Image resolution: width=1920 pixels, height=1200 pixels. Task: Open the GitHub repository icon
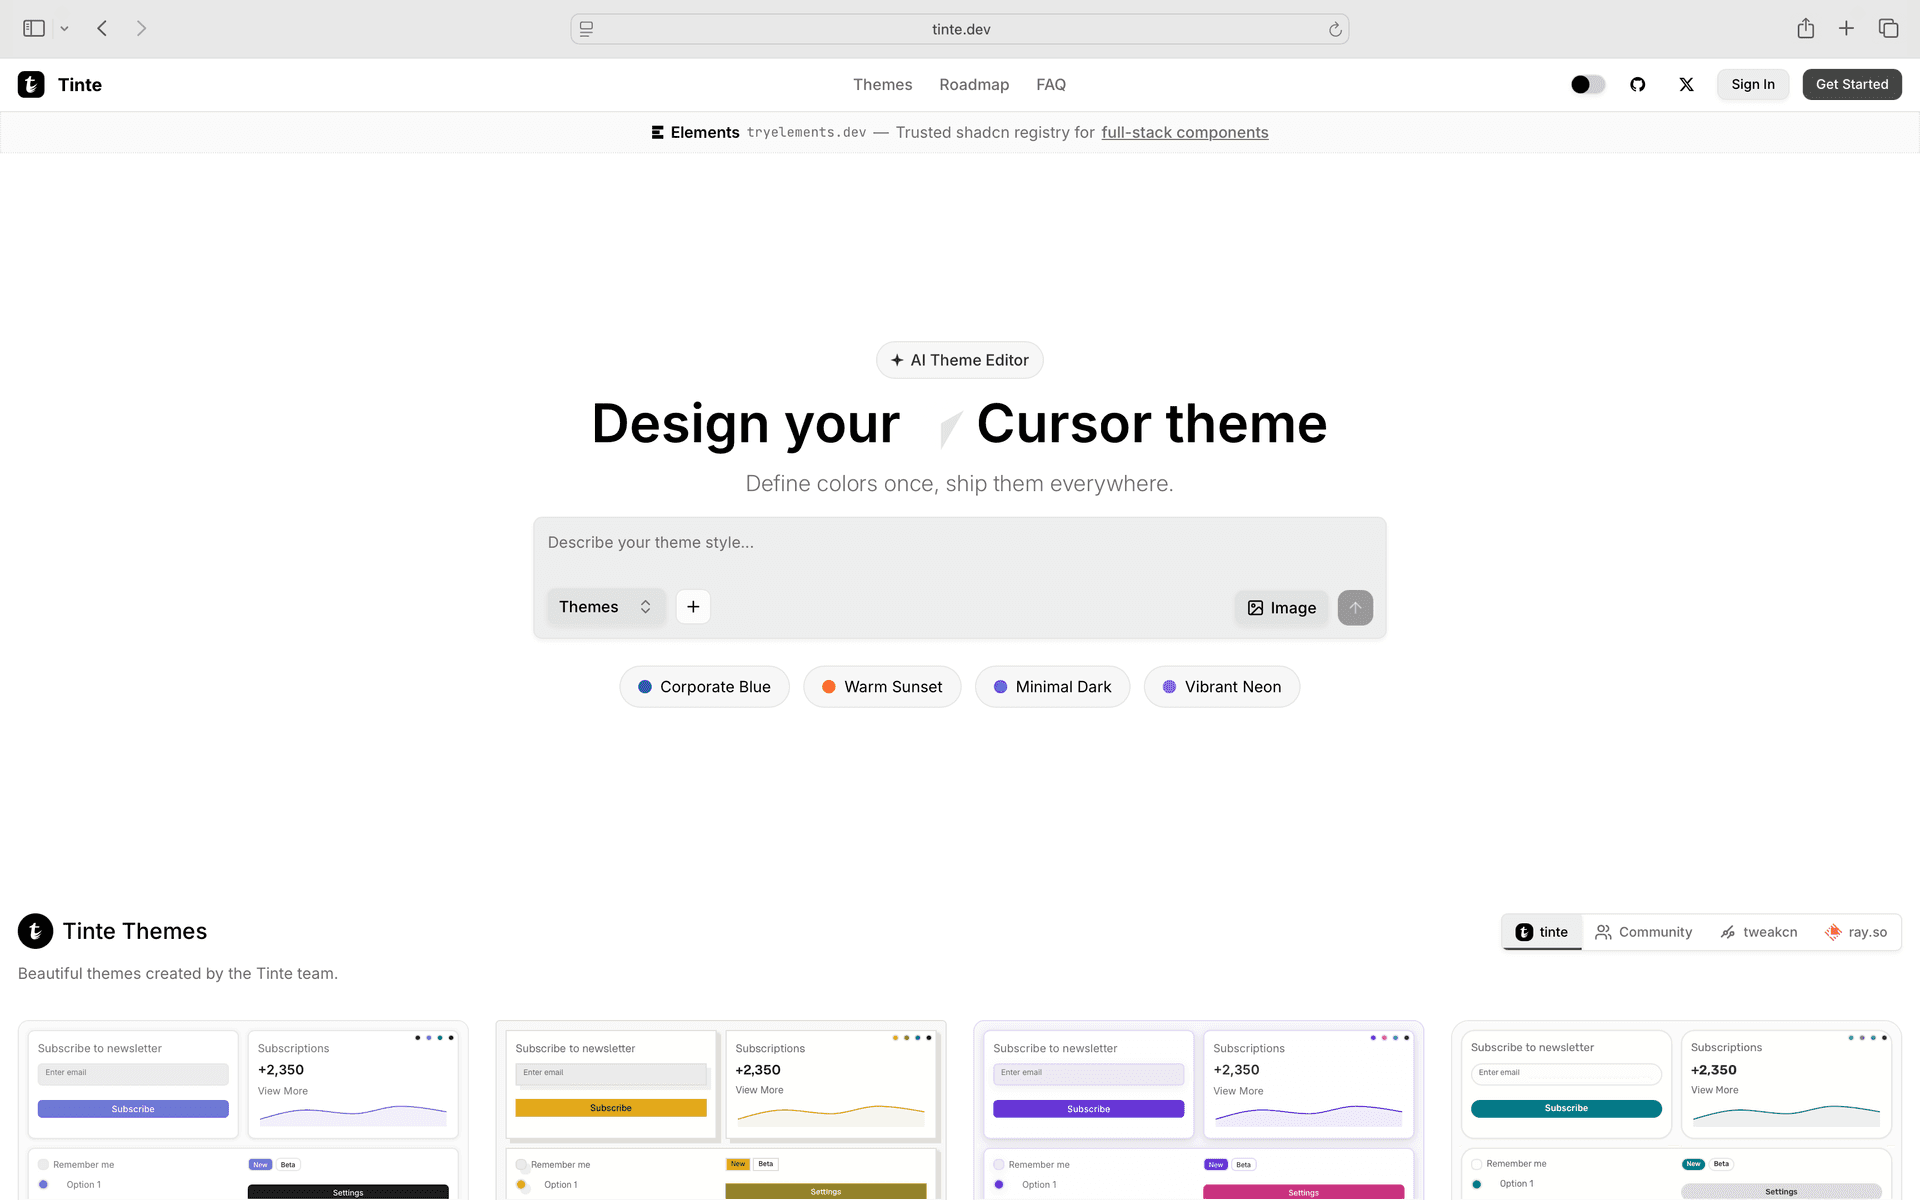tap(1637, 85)
